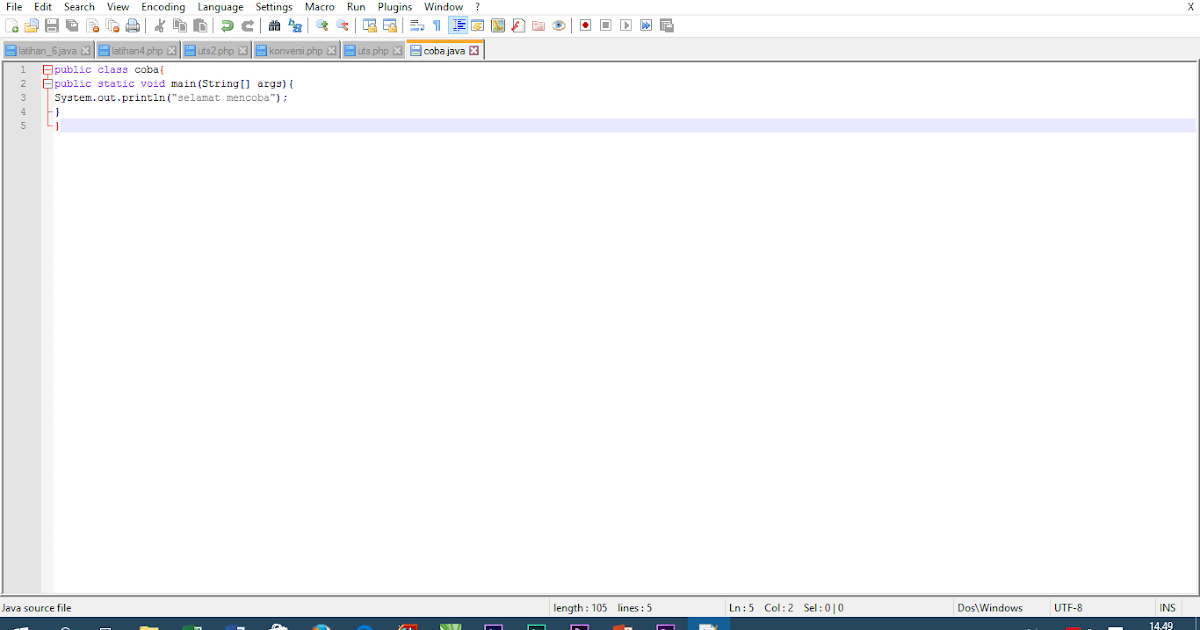Click the Save All icon
Viewport: 1200px width, 630px height.
(x=73, y=25)
